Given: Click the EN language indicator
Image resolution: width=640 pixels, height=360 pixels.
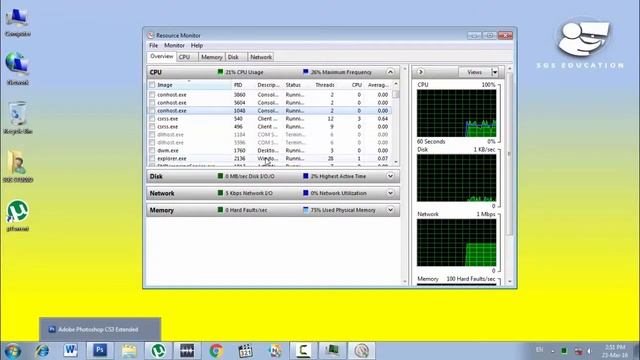Looking at the screenshot, I should pos(540,350).
